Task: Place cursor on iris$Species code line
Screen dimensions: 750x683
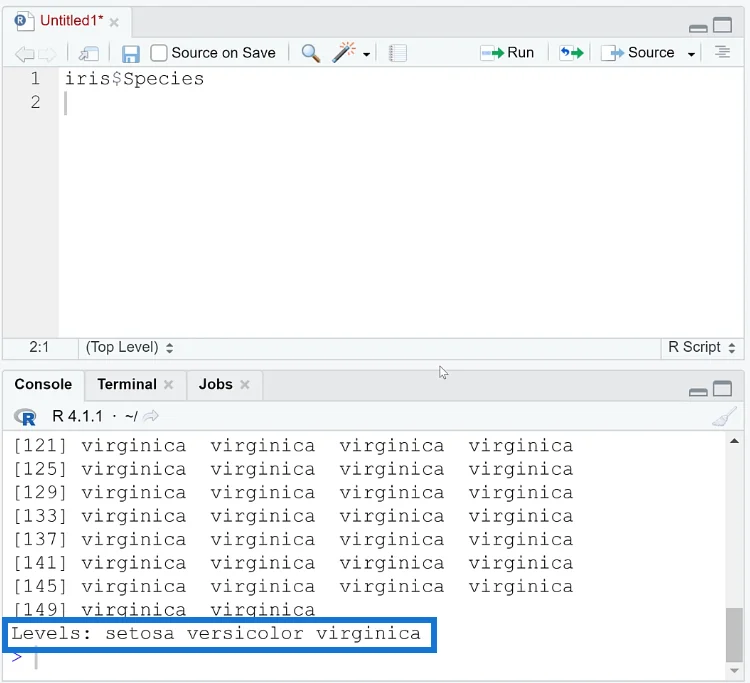Action: click(x=134, y=79)
